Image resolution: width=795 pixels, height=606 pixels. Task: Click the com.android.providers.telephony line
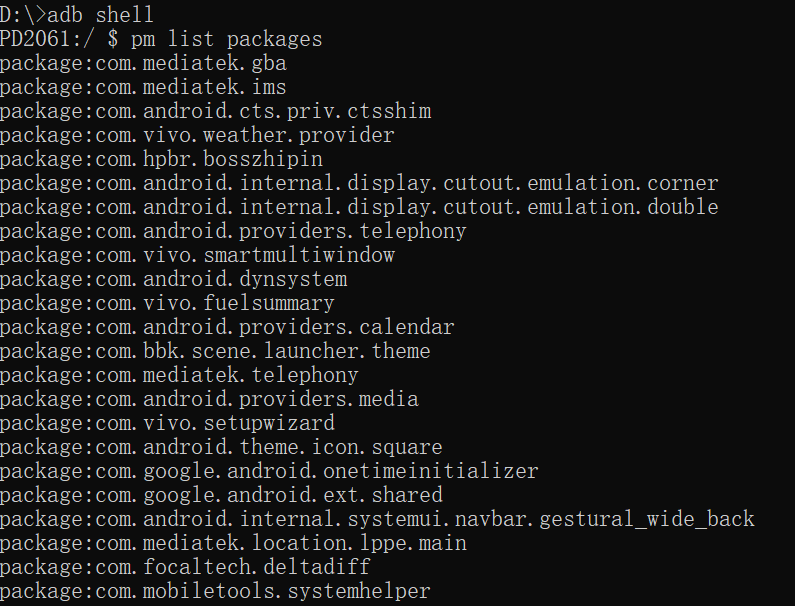233,231
